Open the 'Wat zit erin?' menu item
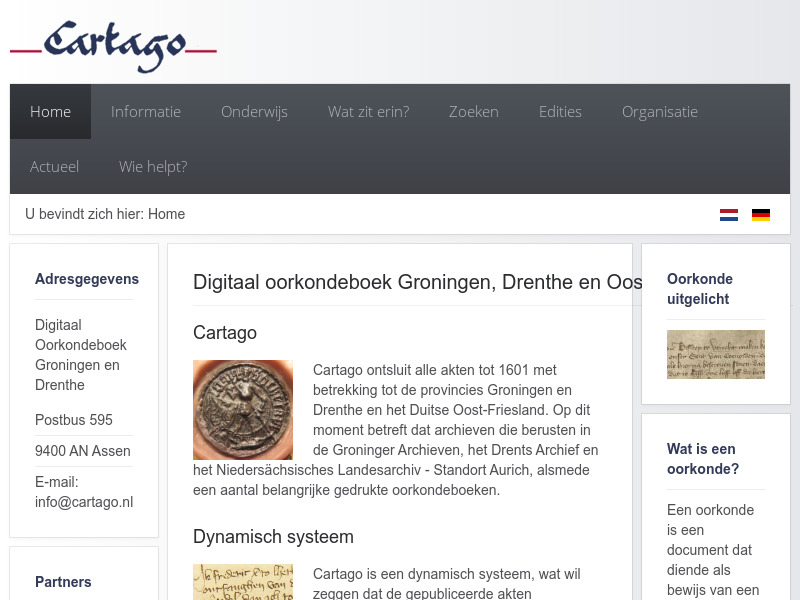This screenshot has width=800, height=600. point(368,111)
